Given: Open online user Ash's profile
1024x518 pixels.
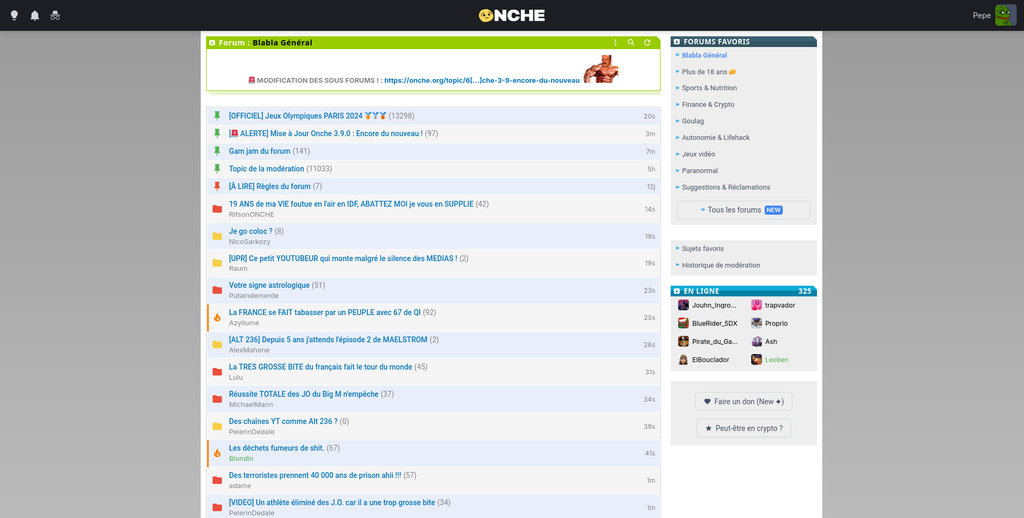Looking at the screenshot, I should pos(771,342).
